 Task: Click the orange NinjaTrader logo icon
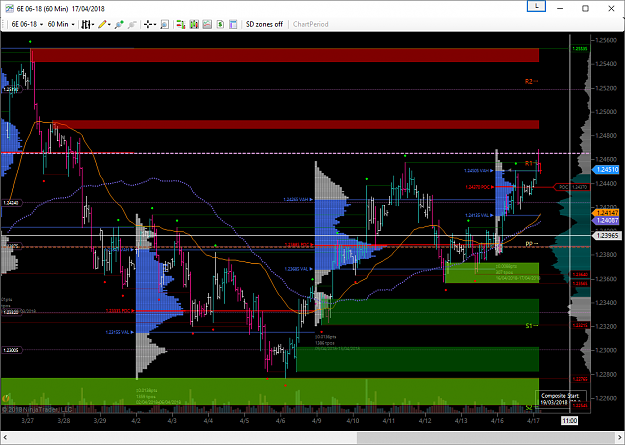click(x=6, y=398)
